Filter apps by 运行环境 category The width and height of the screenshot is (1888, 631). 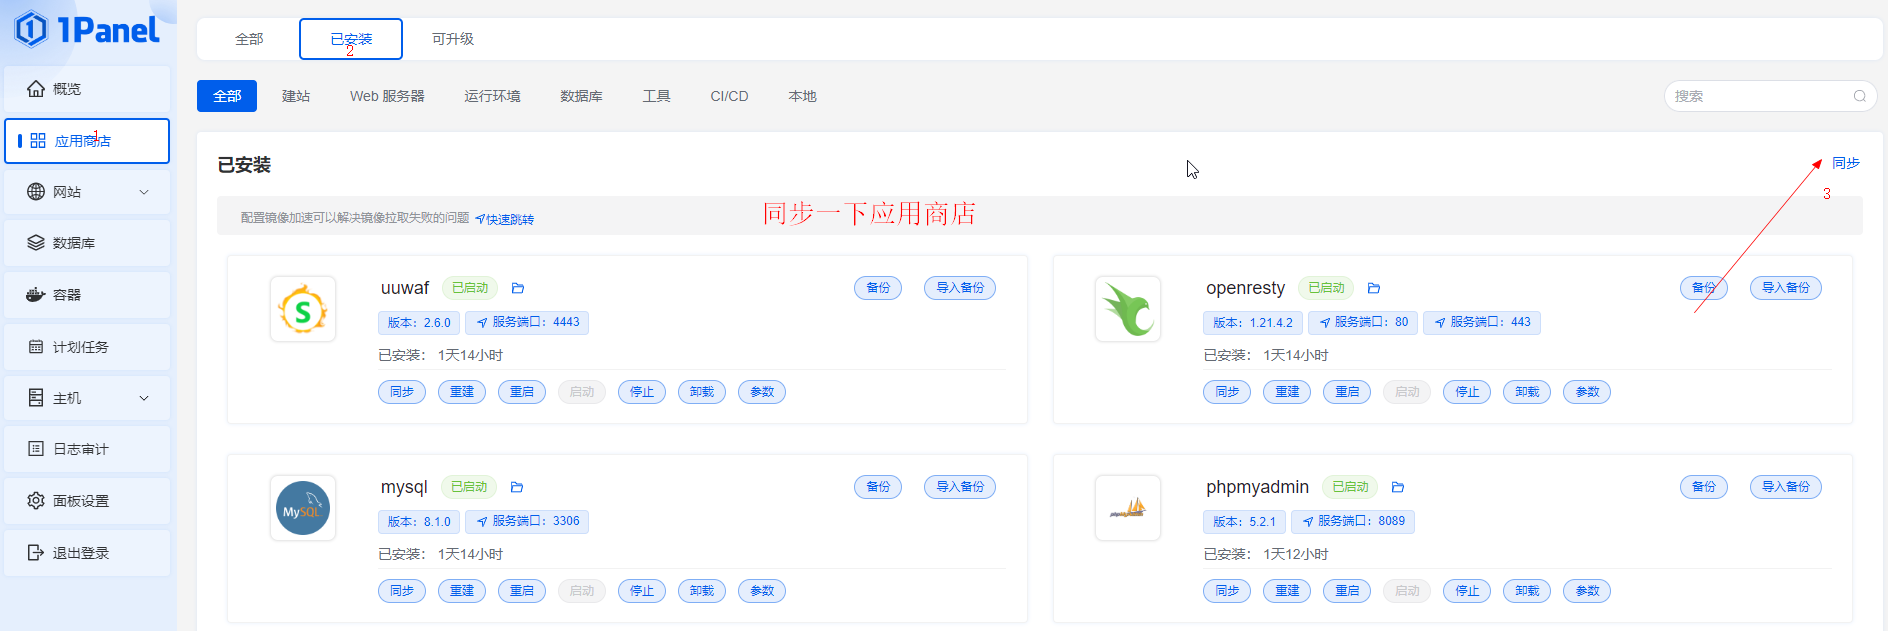(x=492, y=96)
